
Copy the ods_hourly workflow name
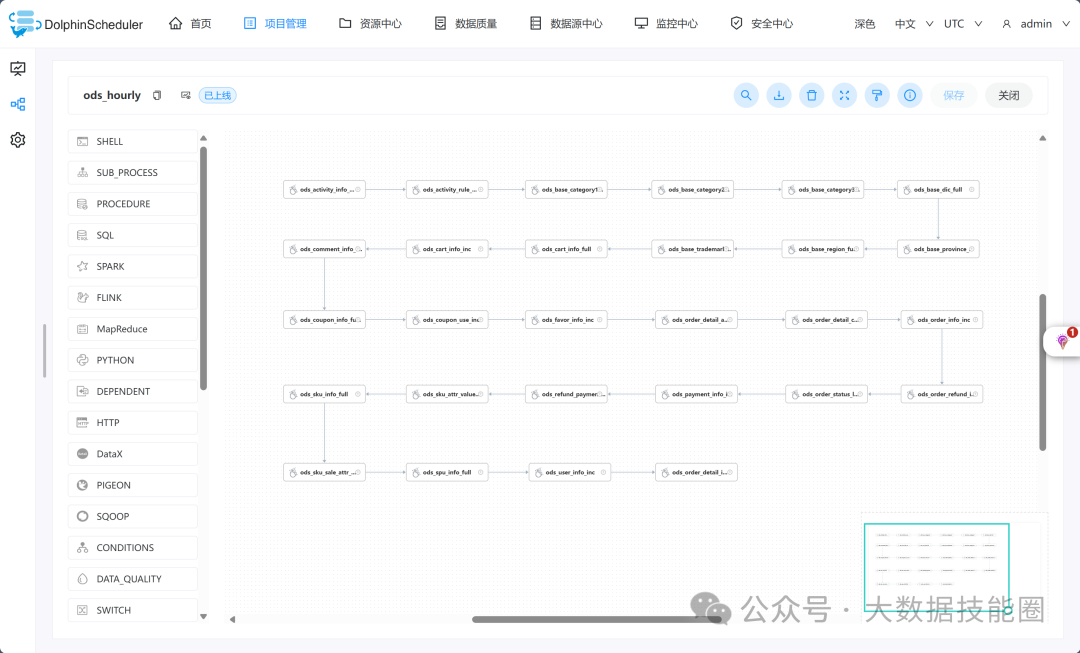(x=157, y=95)
